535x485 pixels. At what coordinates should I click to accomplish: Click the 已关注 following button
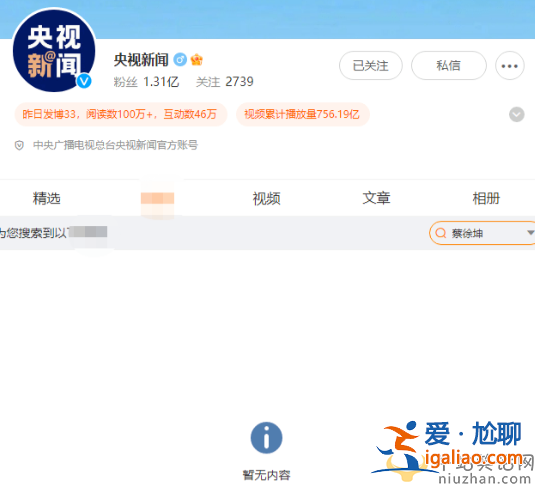(371, 66)
